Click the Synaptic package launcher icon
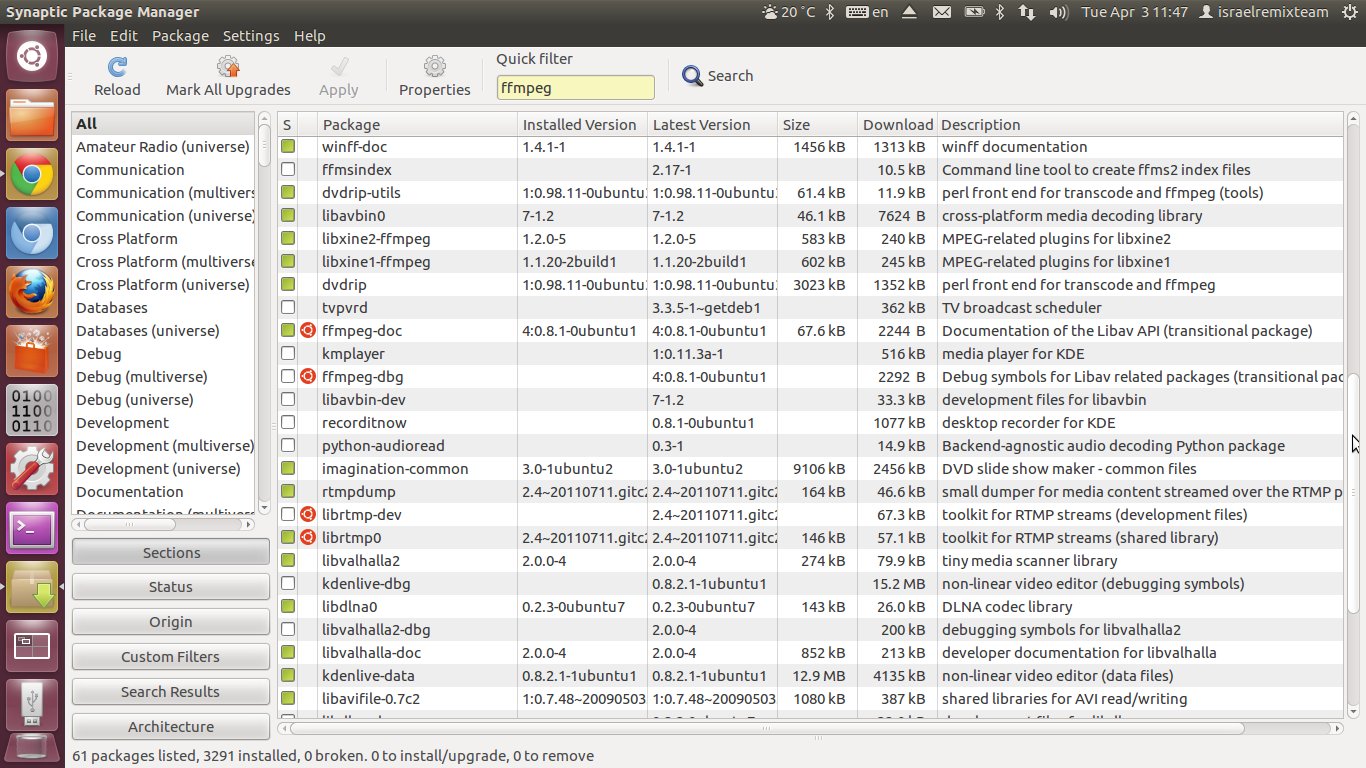1366x768 pixels. pyautogui.click(x=32, y=588)
